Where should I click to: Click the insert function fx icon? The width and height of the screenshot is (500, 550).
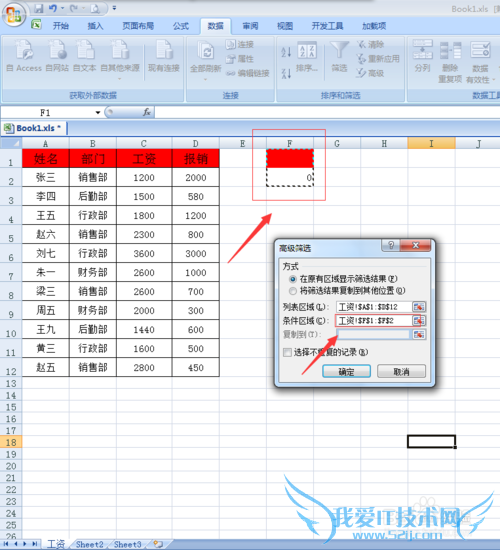pos(146,112)
